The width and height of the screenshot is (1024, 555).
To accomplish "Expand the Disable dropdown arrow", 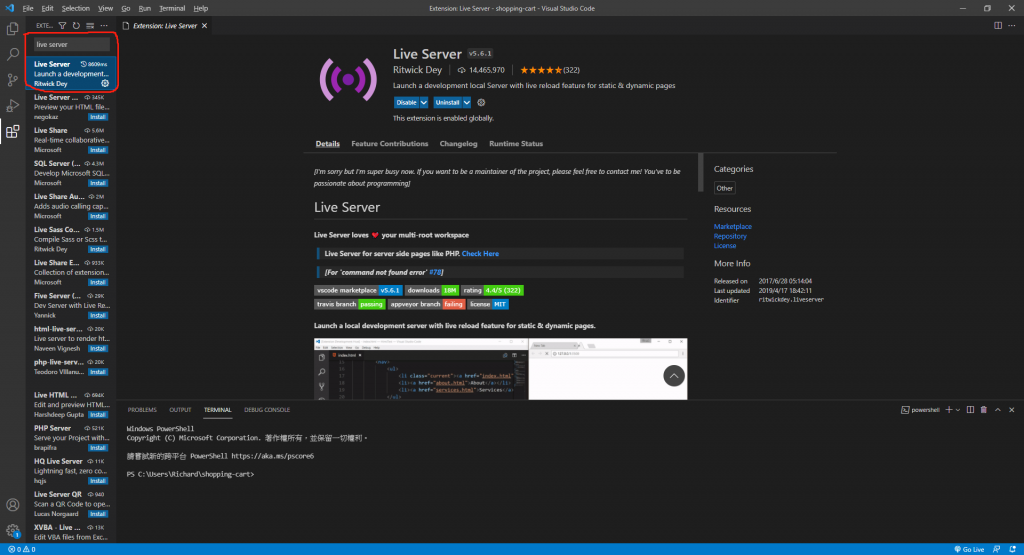I will 424,103.
